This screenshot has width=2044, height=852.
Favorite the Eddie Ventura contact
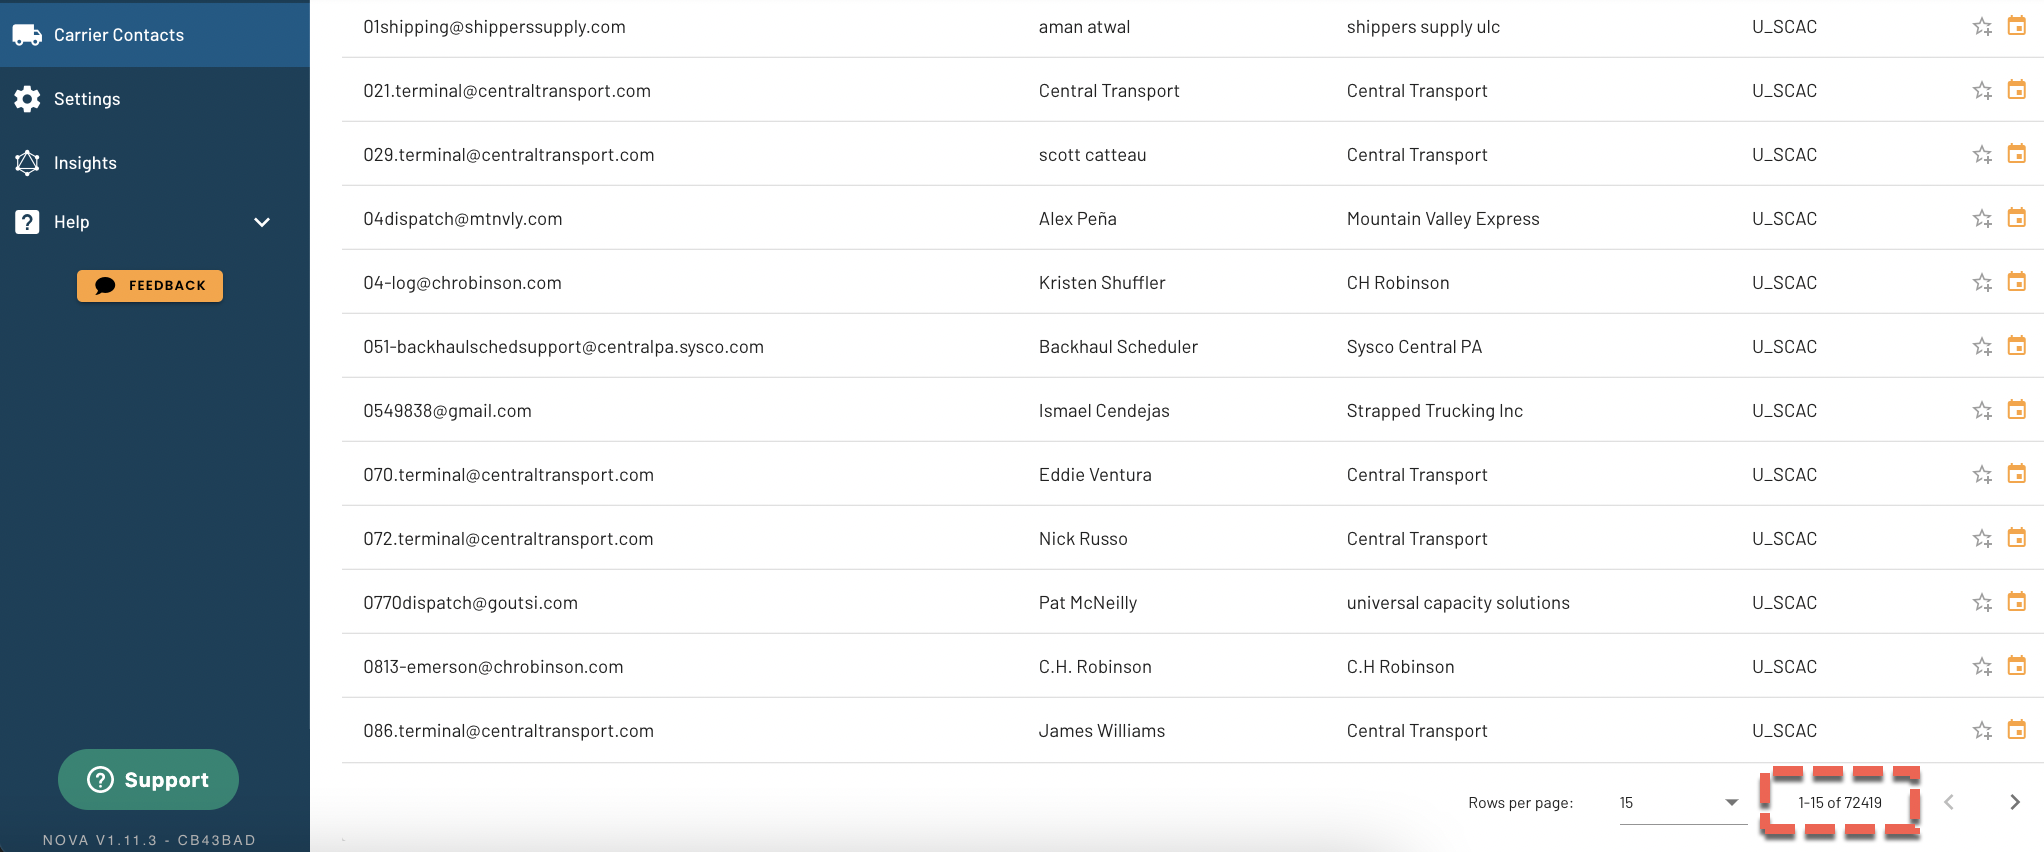1982,475
